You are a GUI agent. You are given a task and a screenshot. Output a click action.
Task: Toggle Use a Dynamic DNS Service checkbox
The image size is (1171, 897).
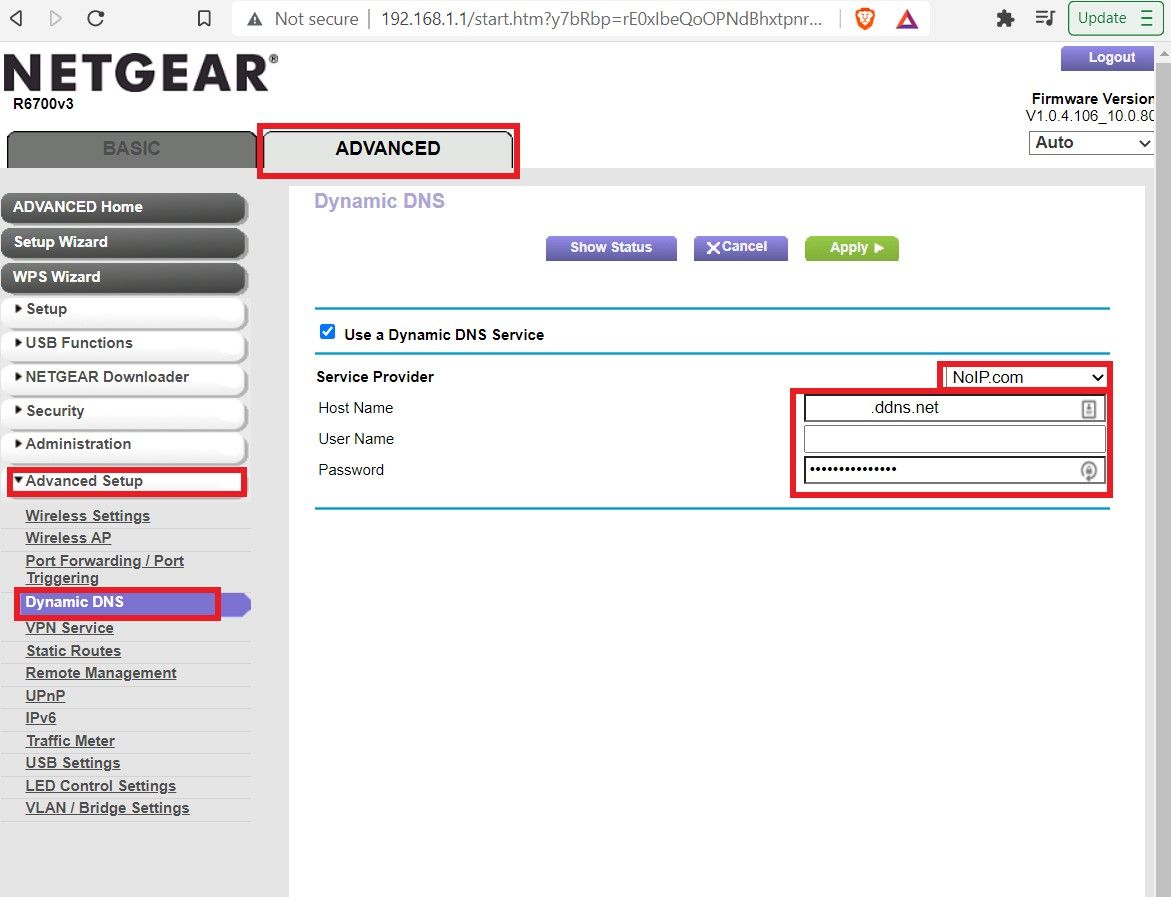pos(327,332)
